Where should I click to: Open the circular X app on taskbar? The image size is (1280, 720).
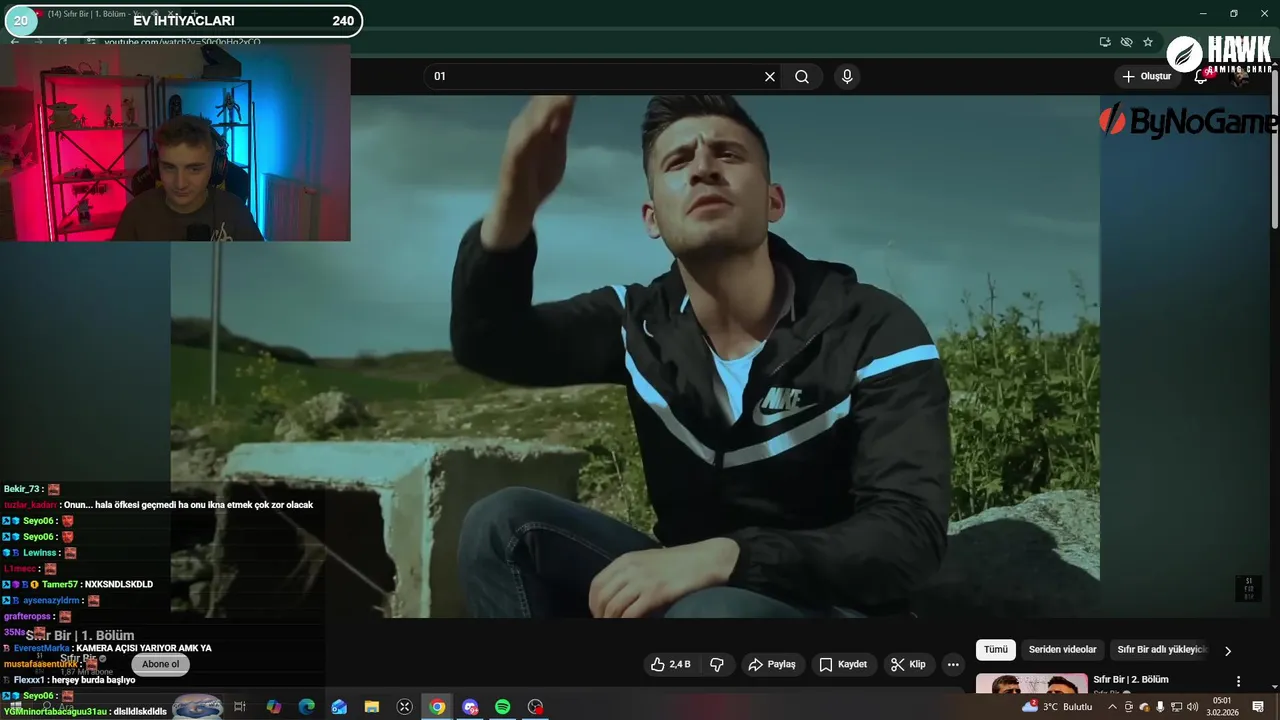point(405,707)
